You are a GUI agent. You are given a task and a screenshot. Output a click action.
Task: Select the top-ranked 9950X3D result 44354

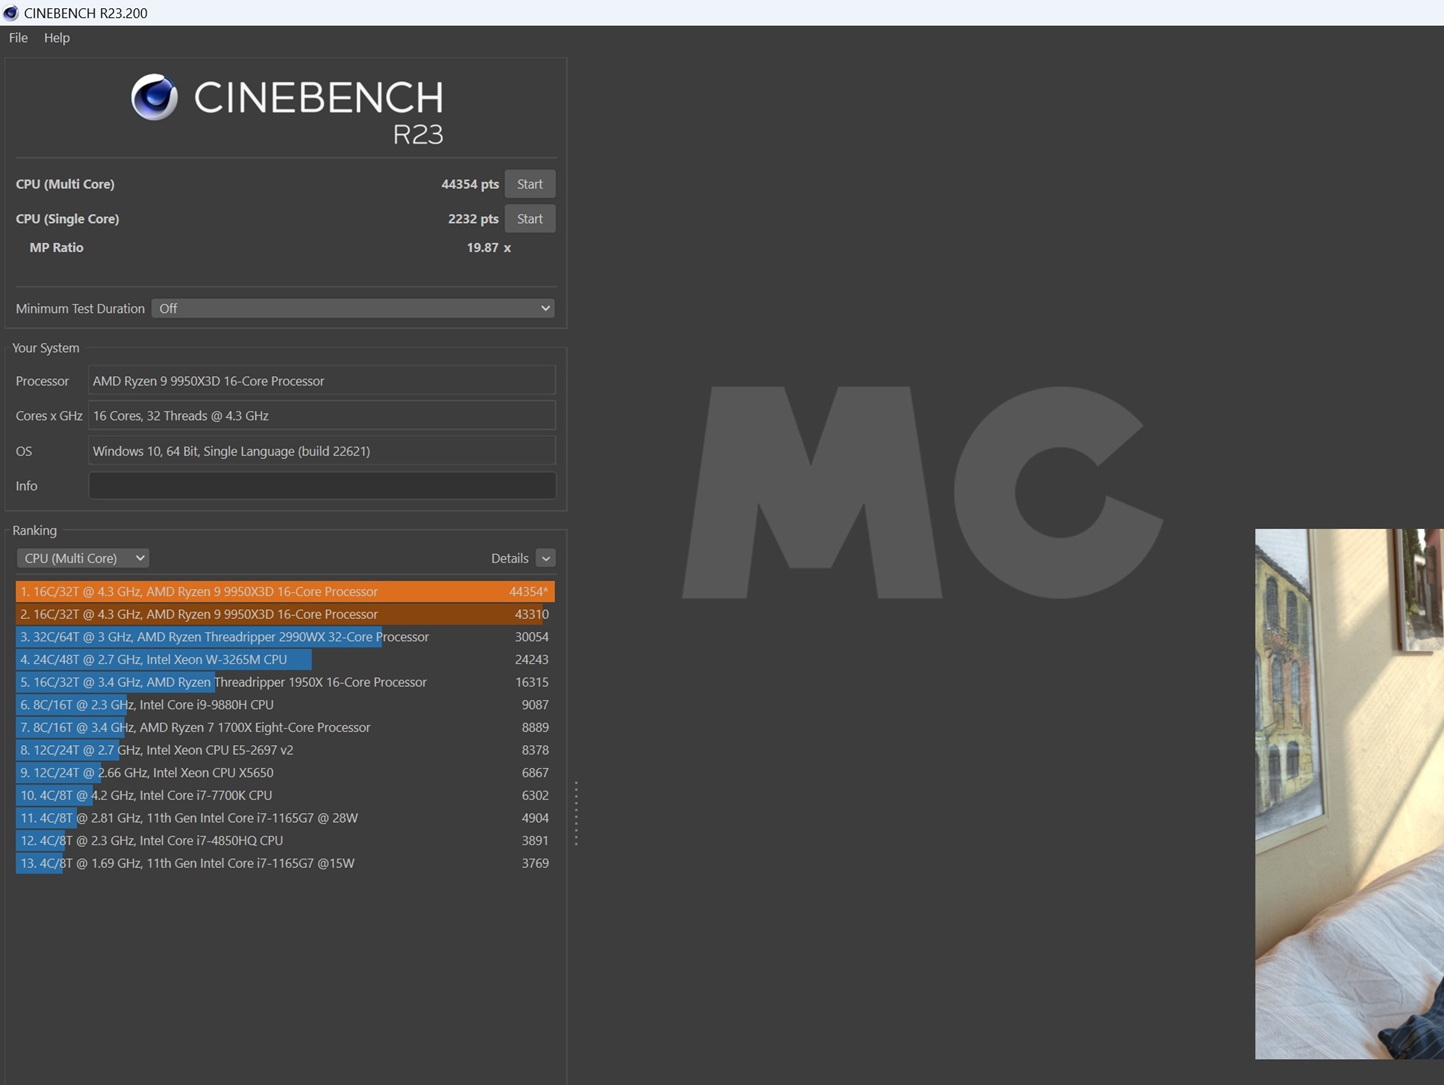[285, 592]
